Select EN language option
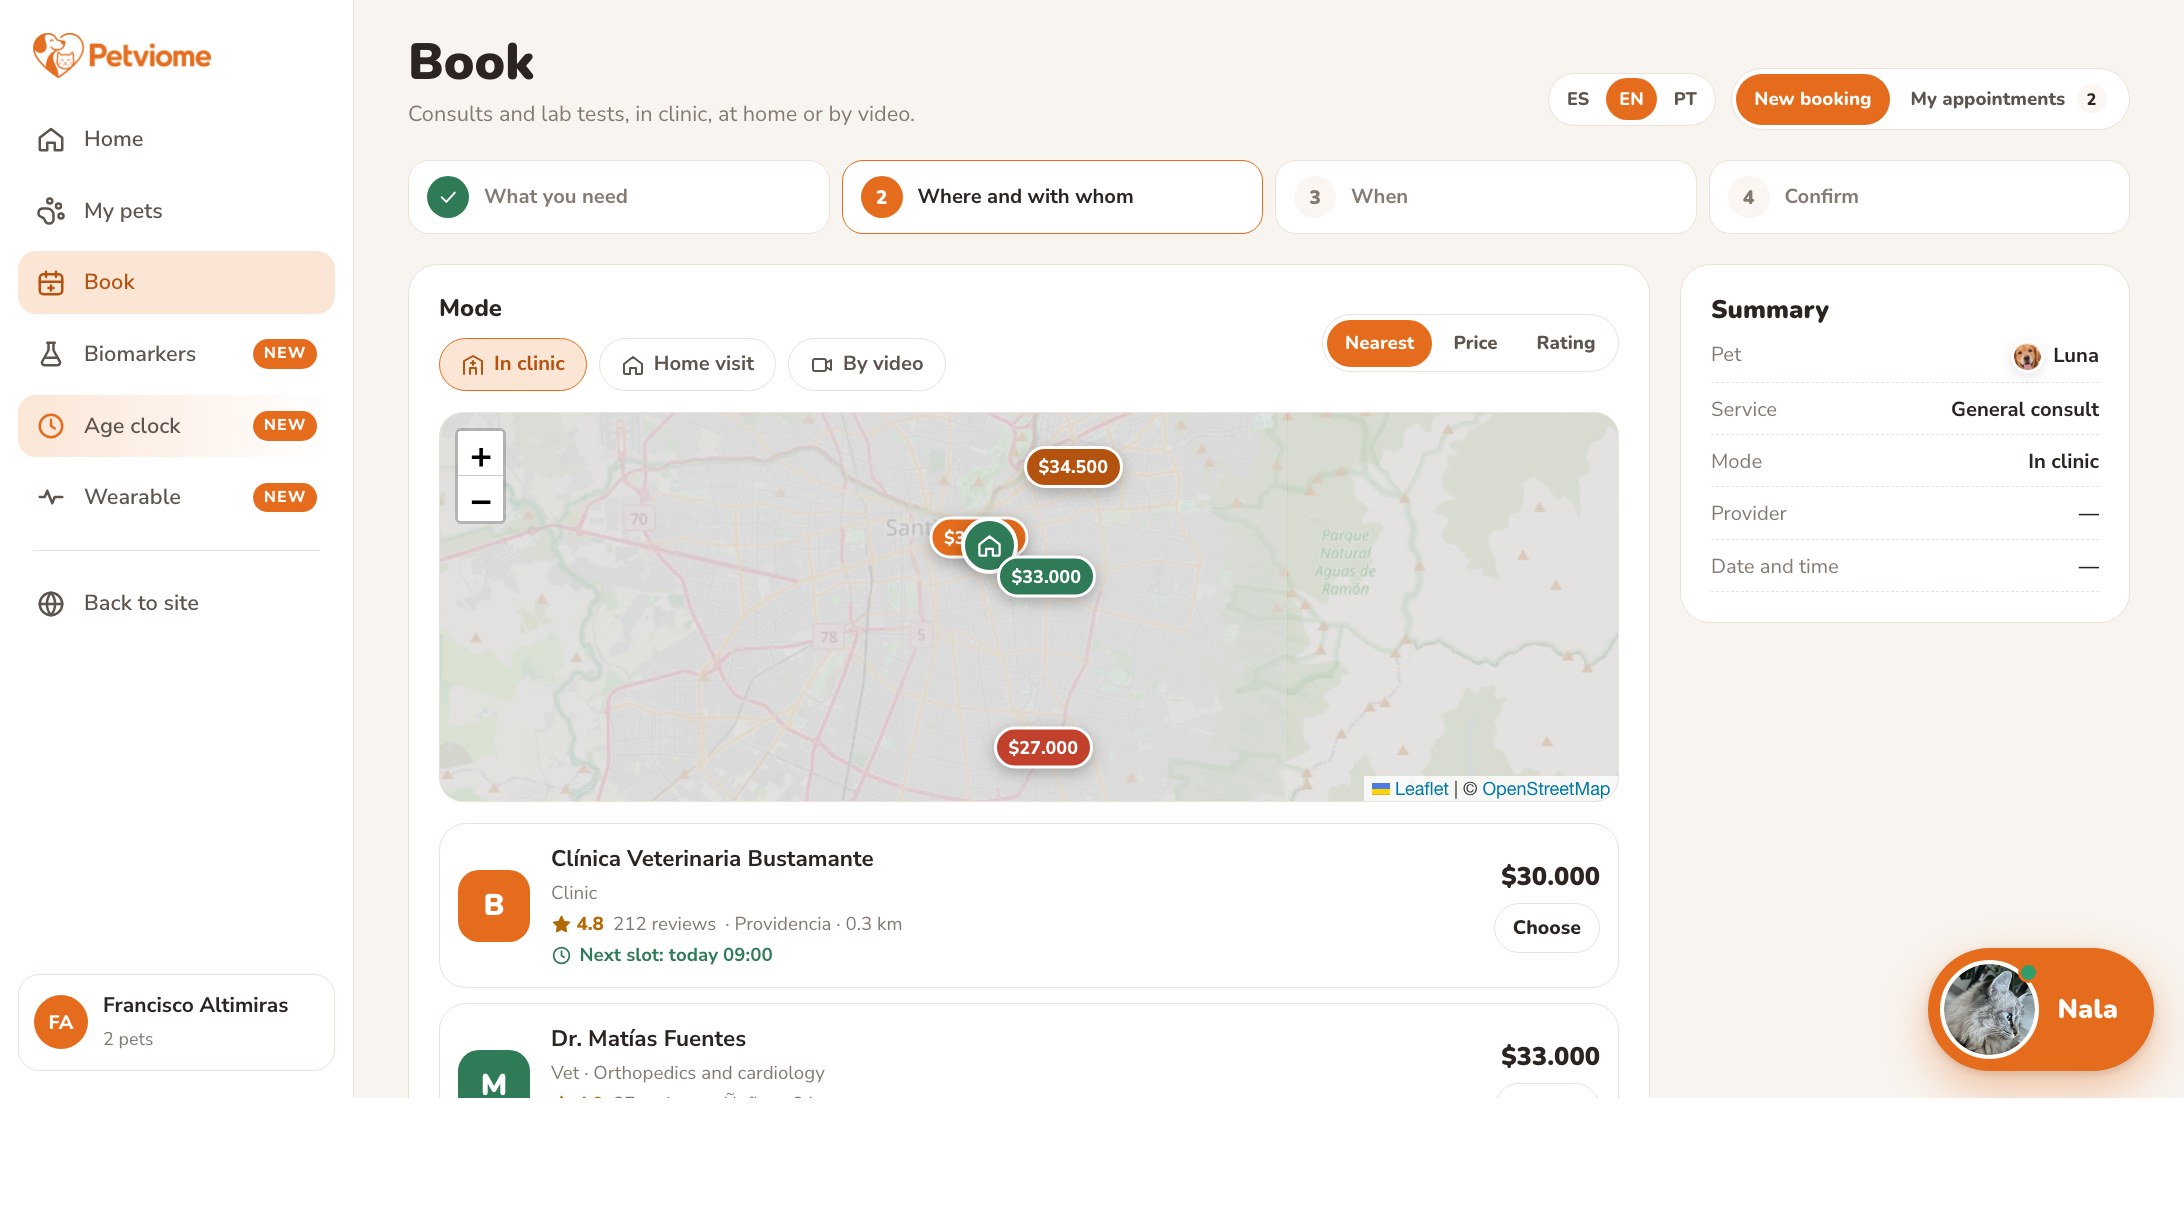This screenshot has width=2184, height=1229. (x=1631, y=99)
